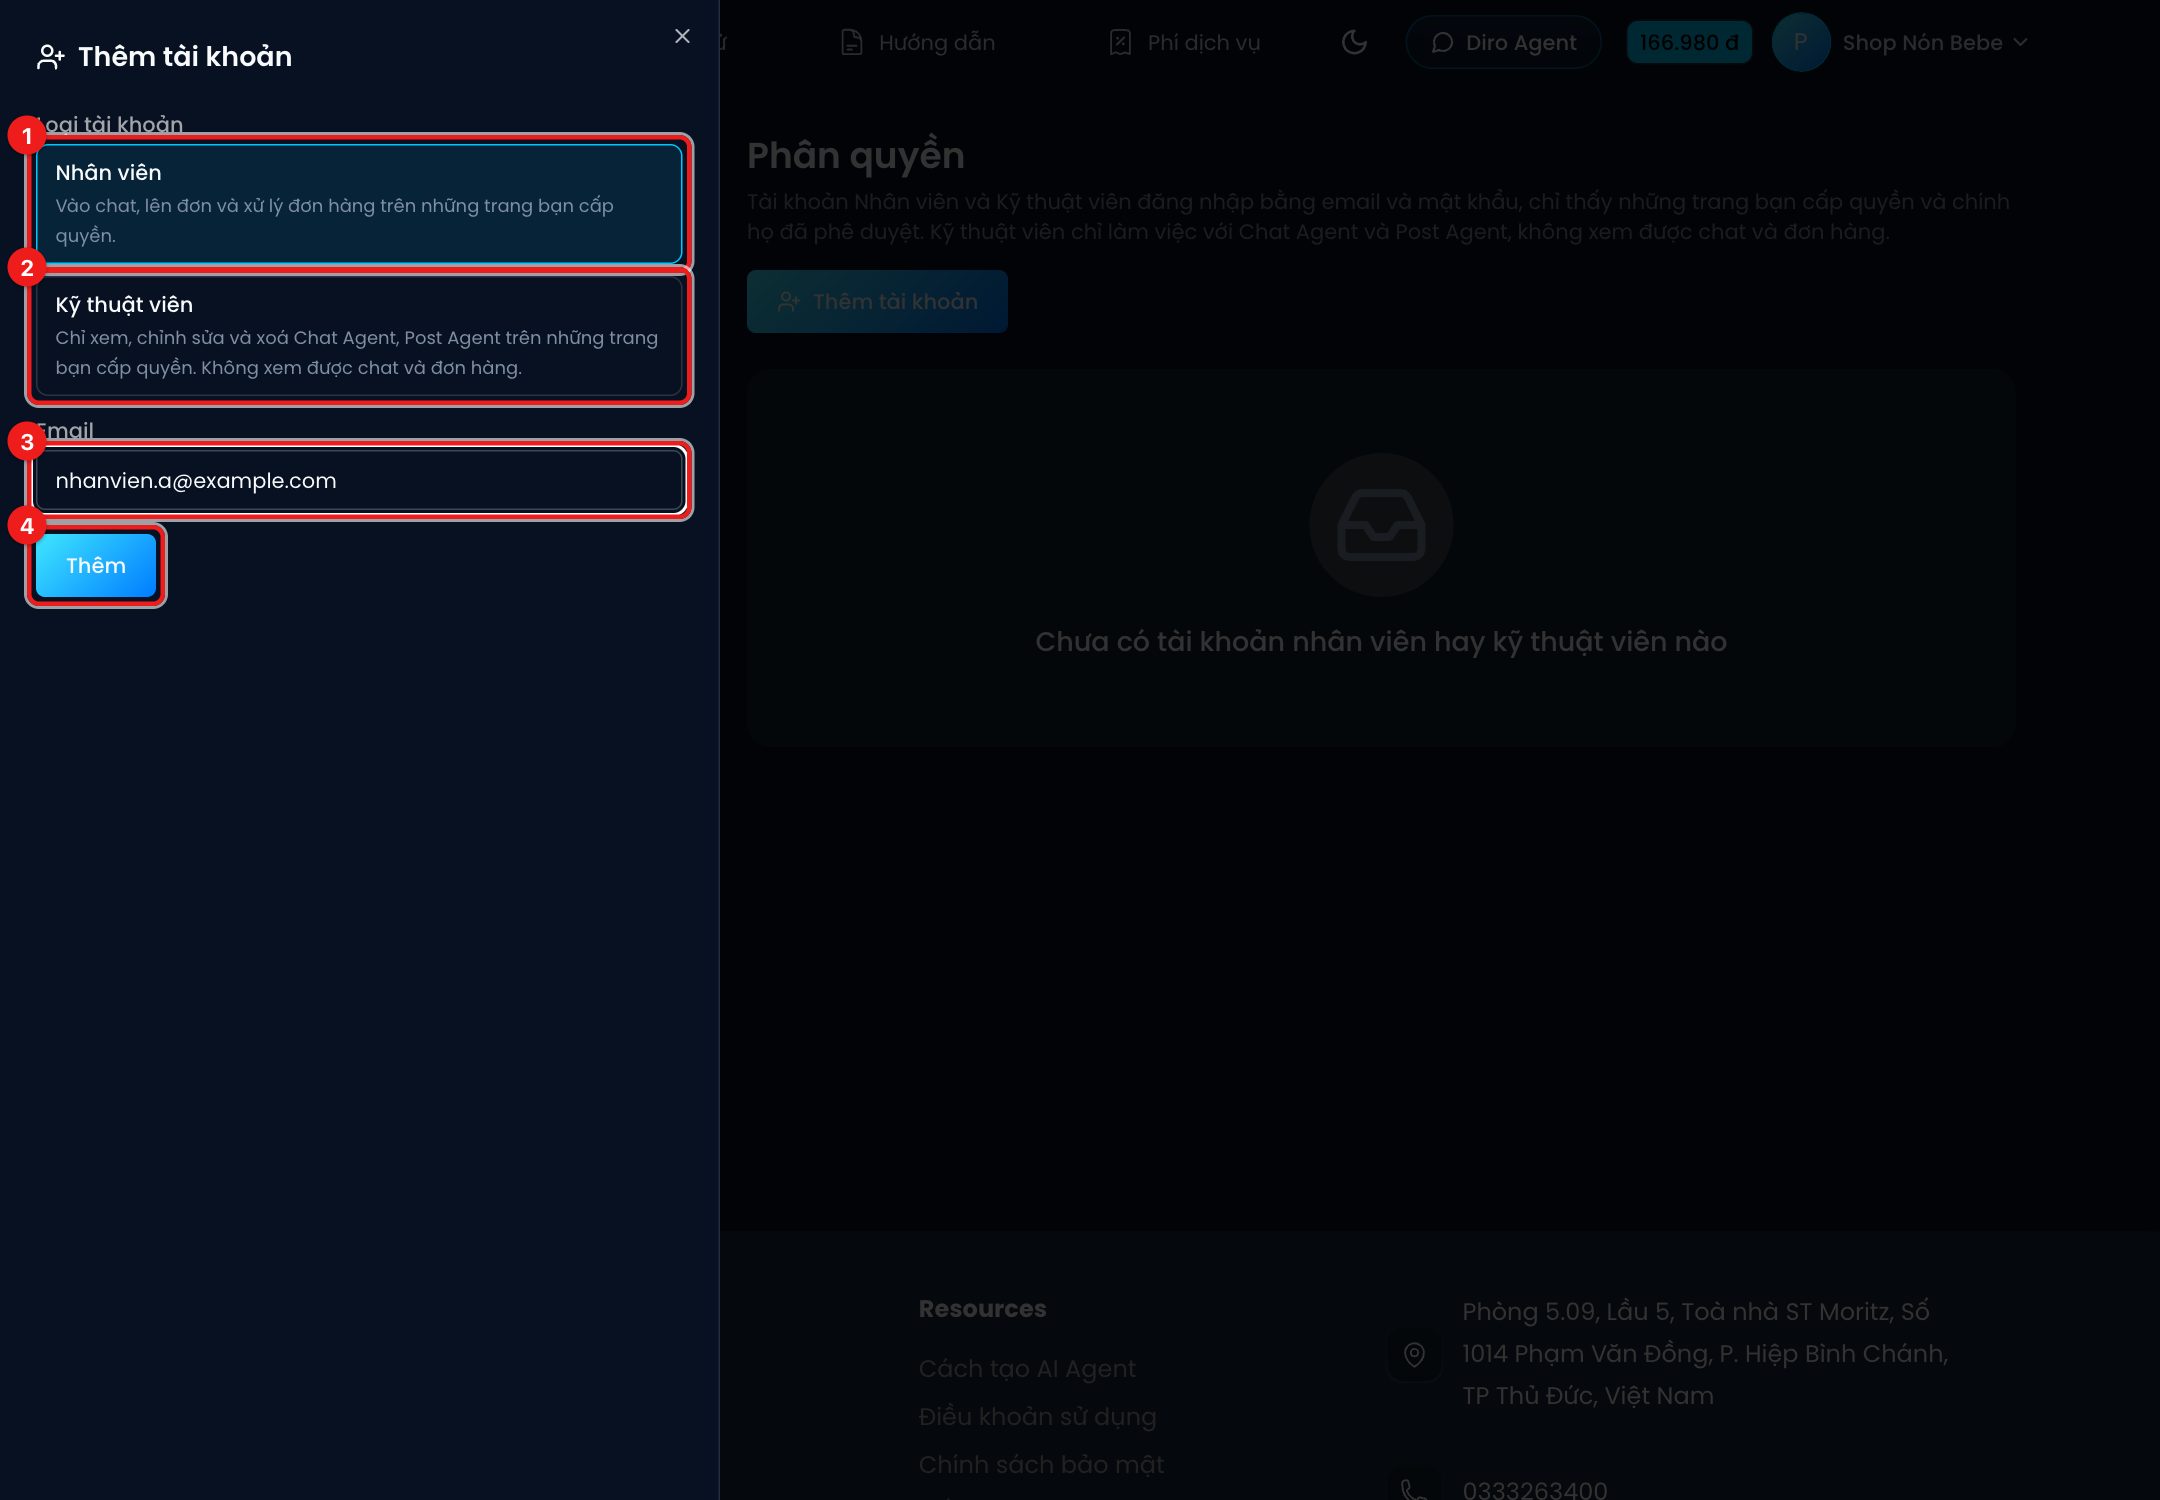
Task: Open the Phí dịch vụ menu item
Action: pos(1185,42)
